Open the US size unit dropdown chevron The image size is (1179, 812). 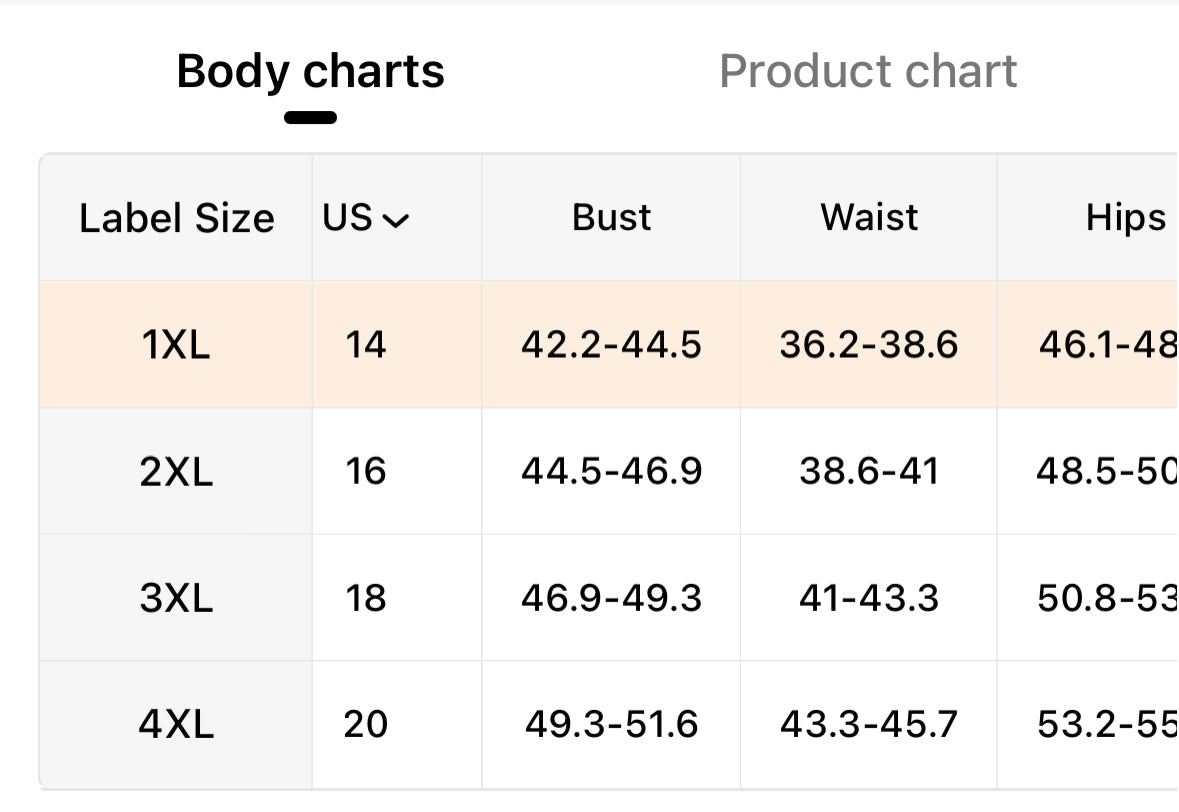[396, 220]
